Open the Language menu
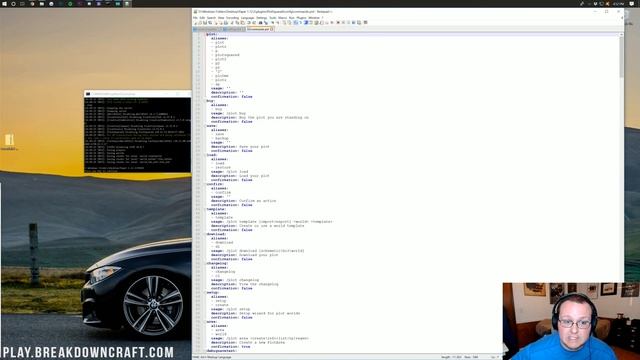This screenshot has width=640, height=360. tap(248, 18)
